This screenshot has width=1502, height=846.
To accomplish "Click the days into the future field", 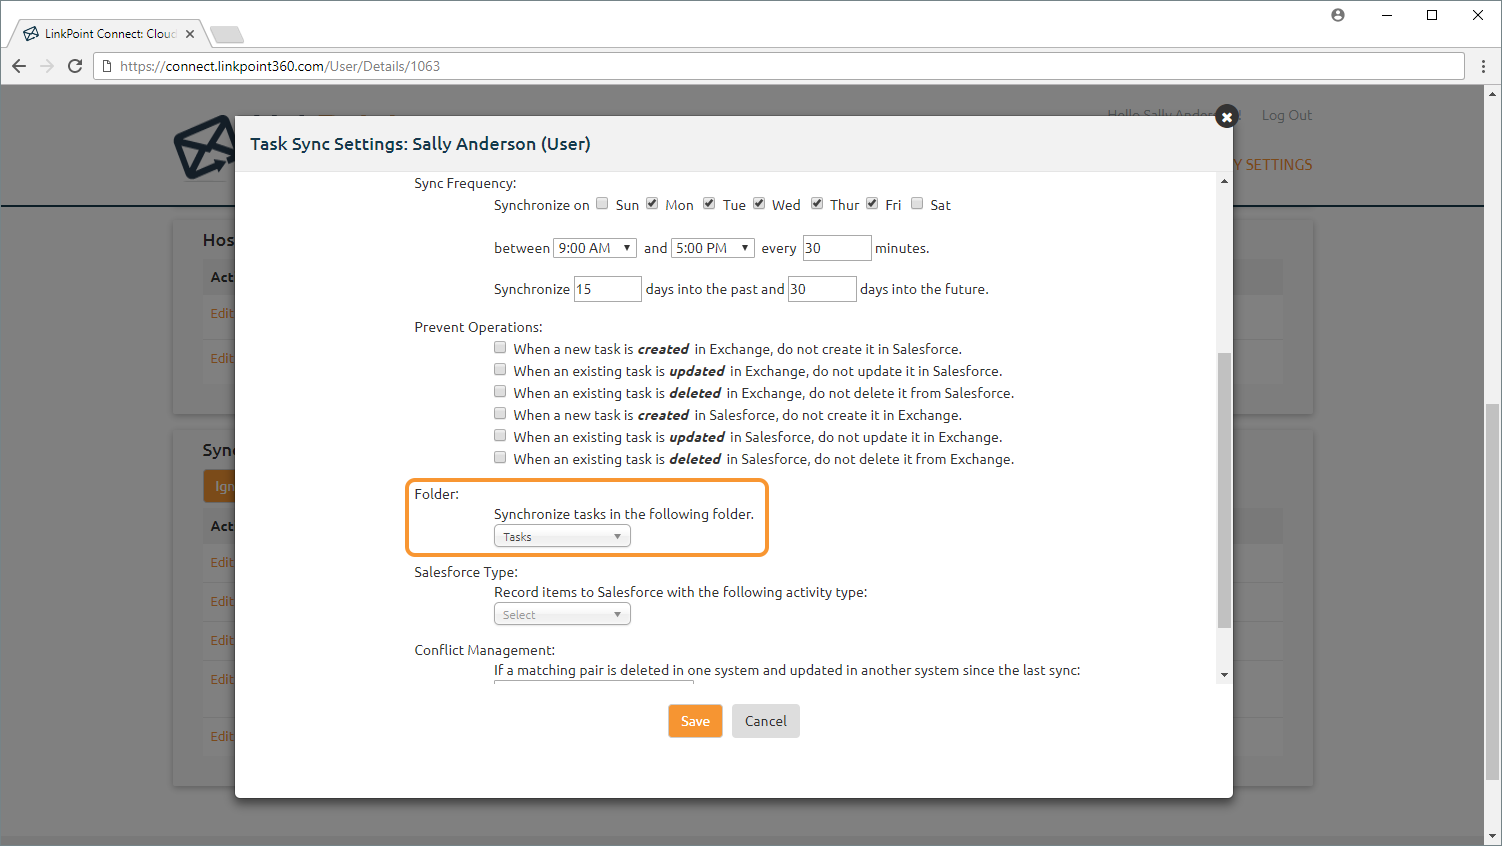I will coord(822,289).
